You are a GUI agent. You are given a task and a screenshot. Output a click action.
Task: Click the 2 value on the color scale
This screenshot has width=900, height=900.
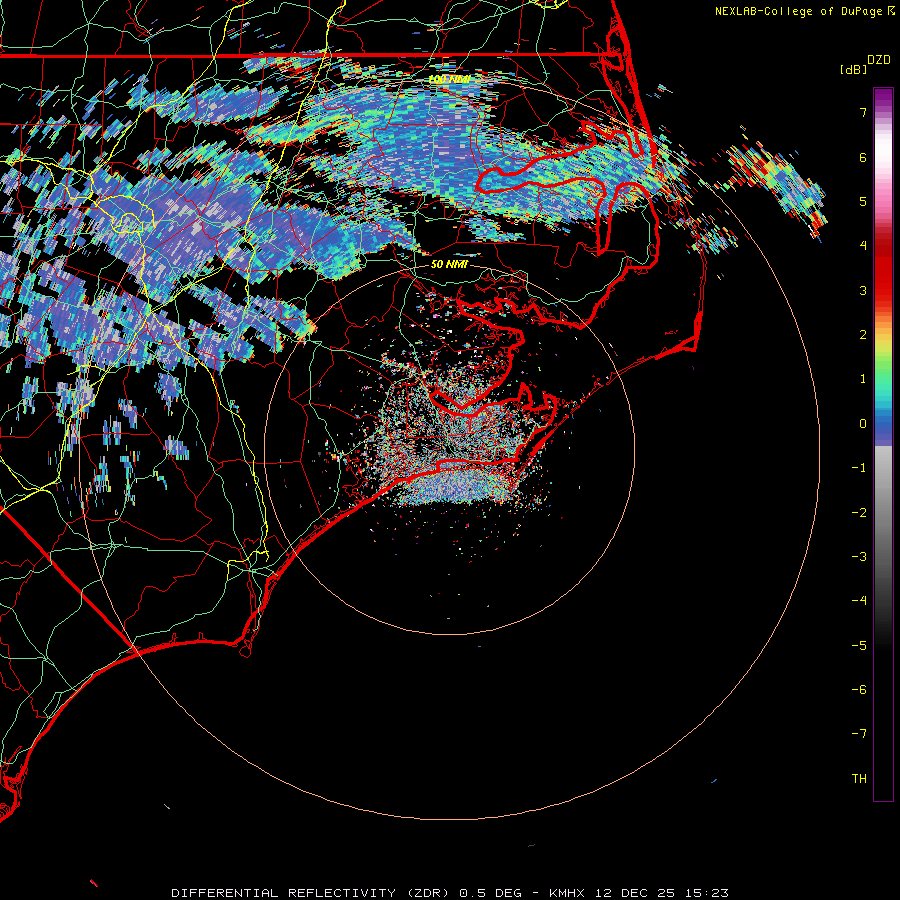coord(863,335)
